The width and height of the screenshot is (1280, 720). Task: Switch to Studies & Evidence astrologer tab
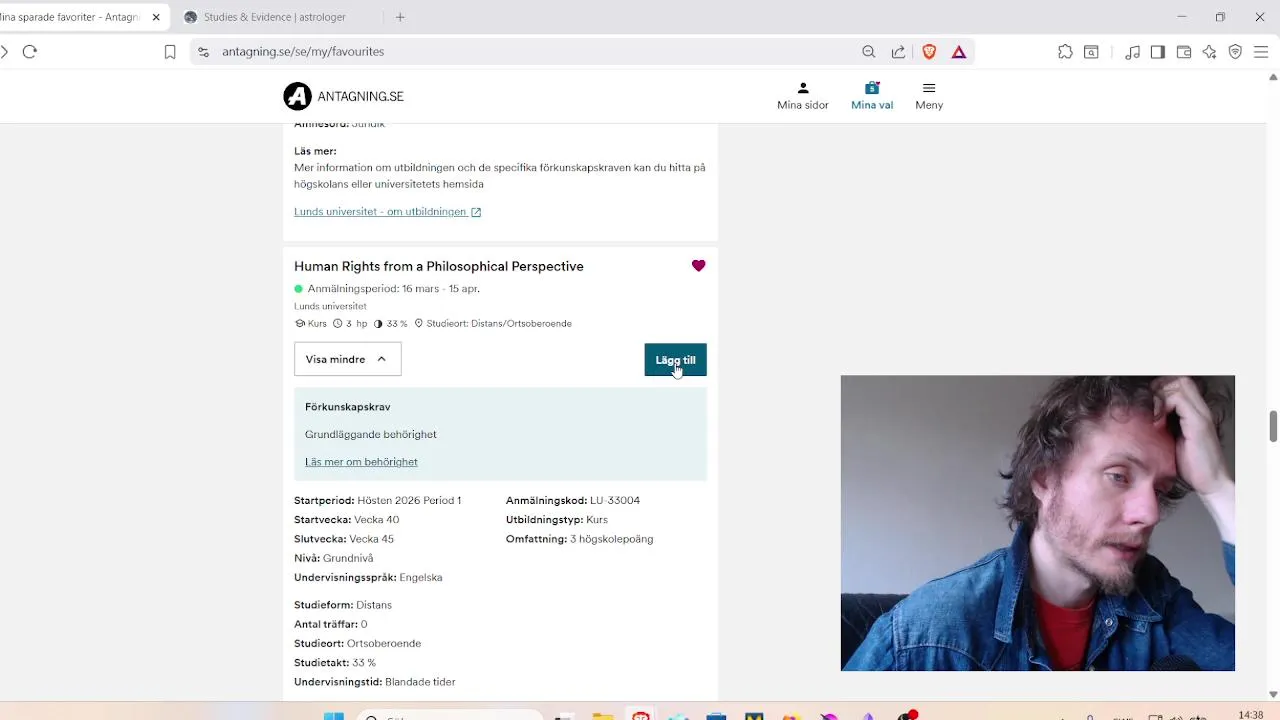point(277,17)
